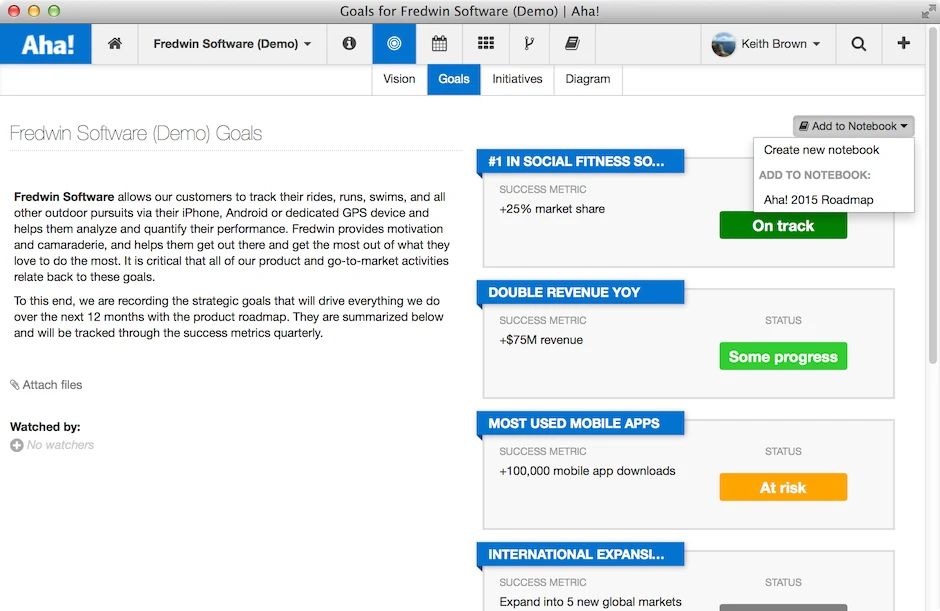Open the ideas fork icon
The width and height of the screenshot is (940, 611).
tap(529, 43)
